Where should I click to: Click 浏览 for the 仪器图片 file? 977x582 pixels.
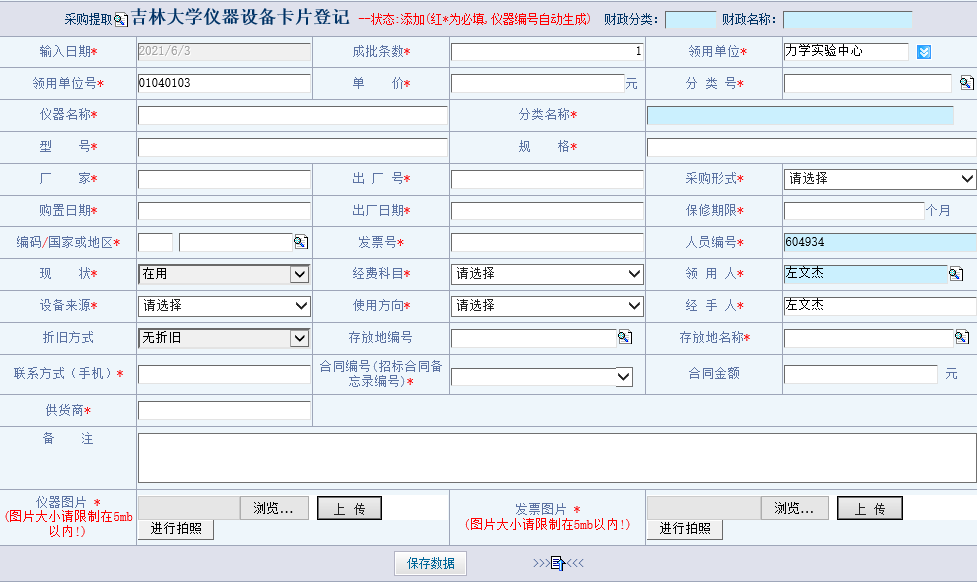coord(274,508)
